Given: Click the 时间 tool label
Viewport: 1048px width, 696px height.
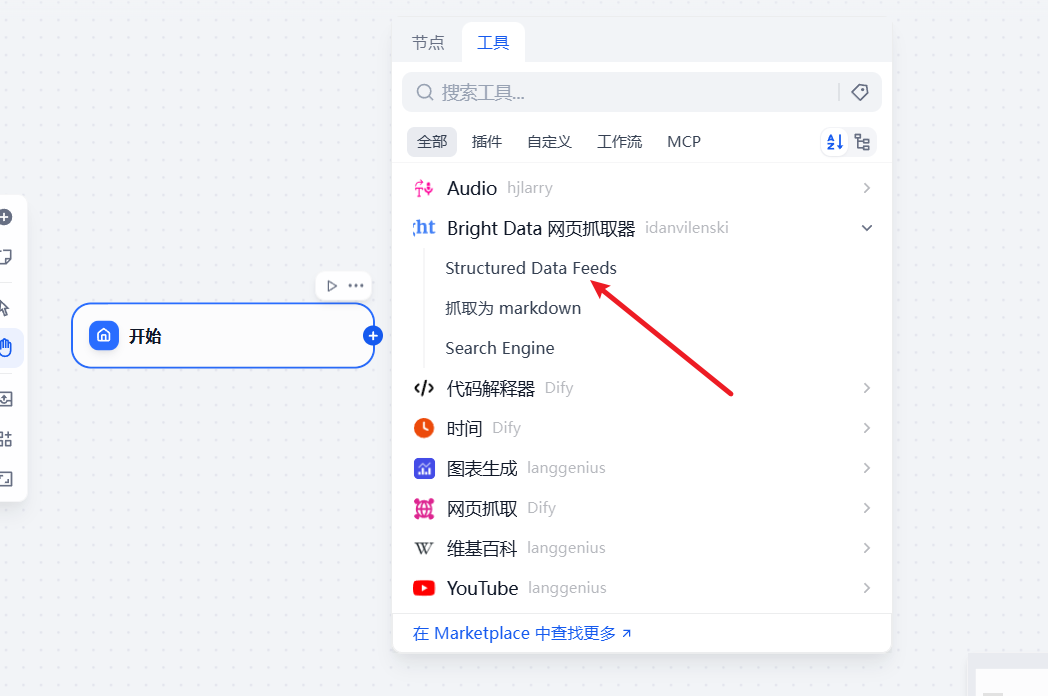Looking at the screenshot, I should [464, 428].
